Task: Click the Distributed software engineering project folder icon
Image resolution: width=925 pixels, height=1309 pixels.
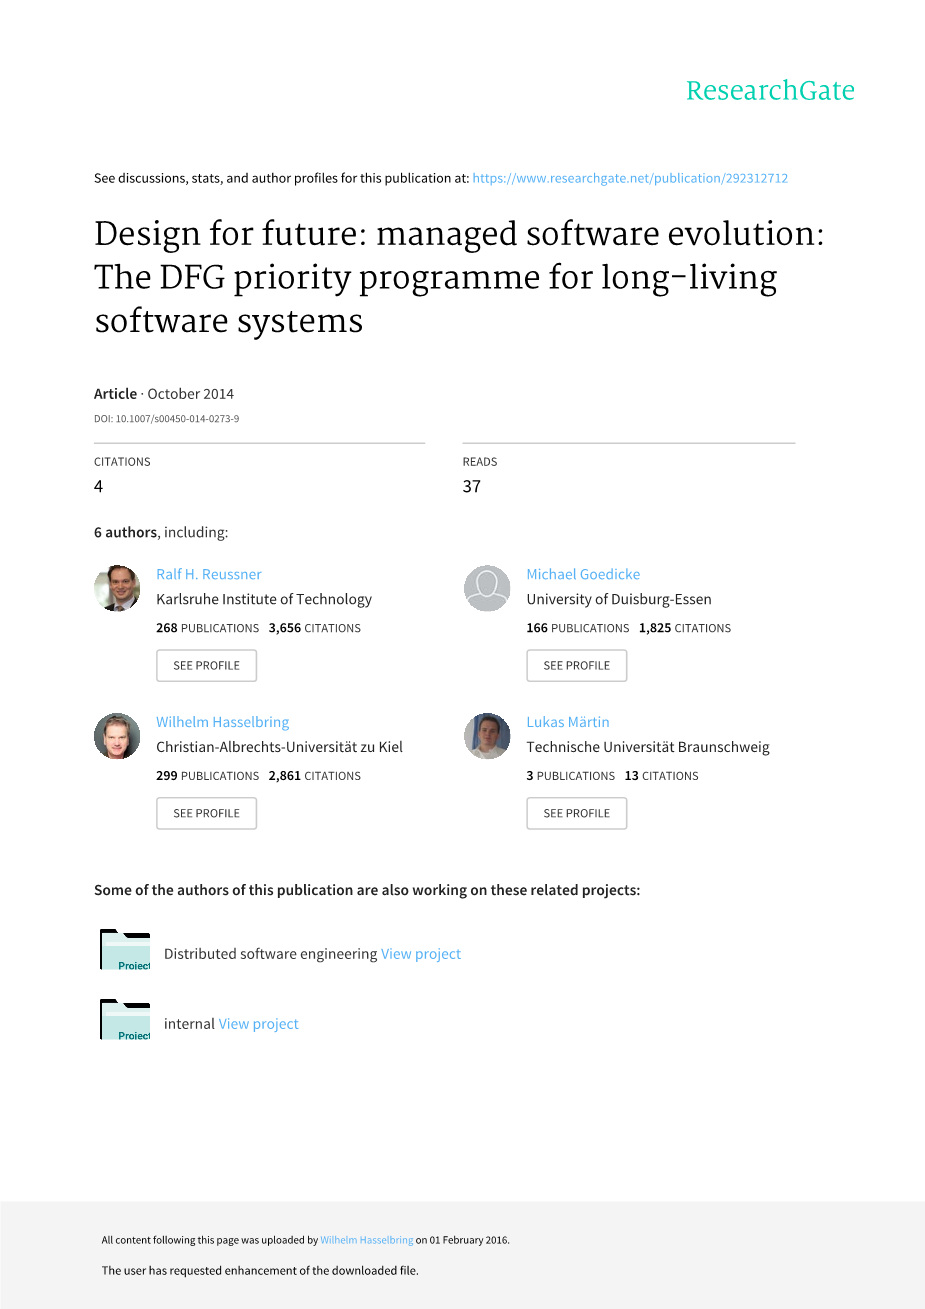Action: click(x=125, y=951)
